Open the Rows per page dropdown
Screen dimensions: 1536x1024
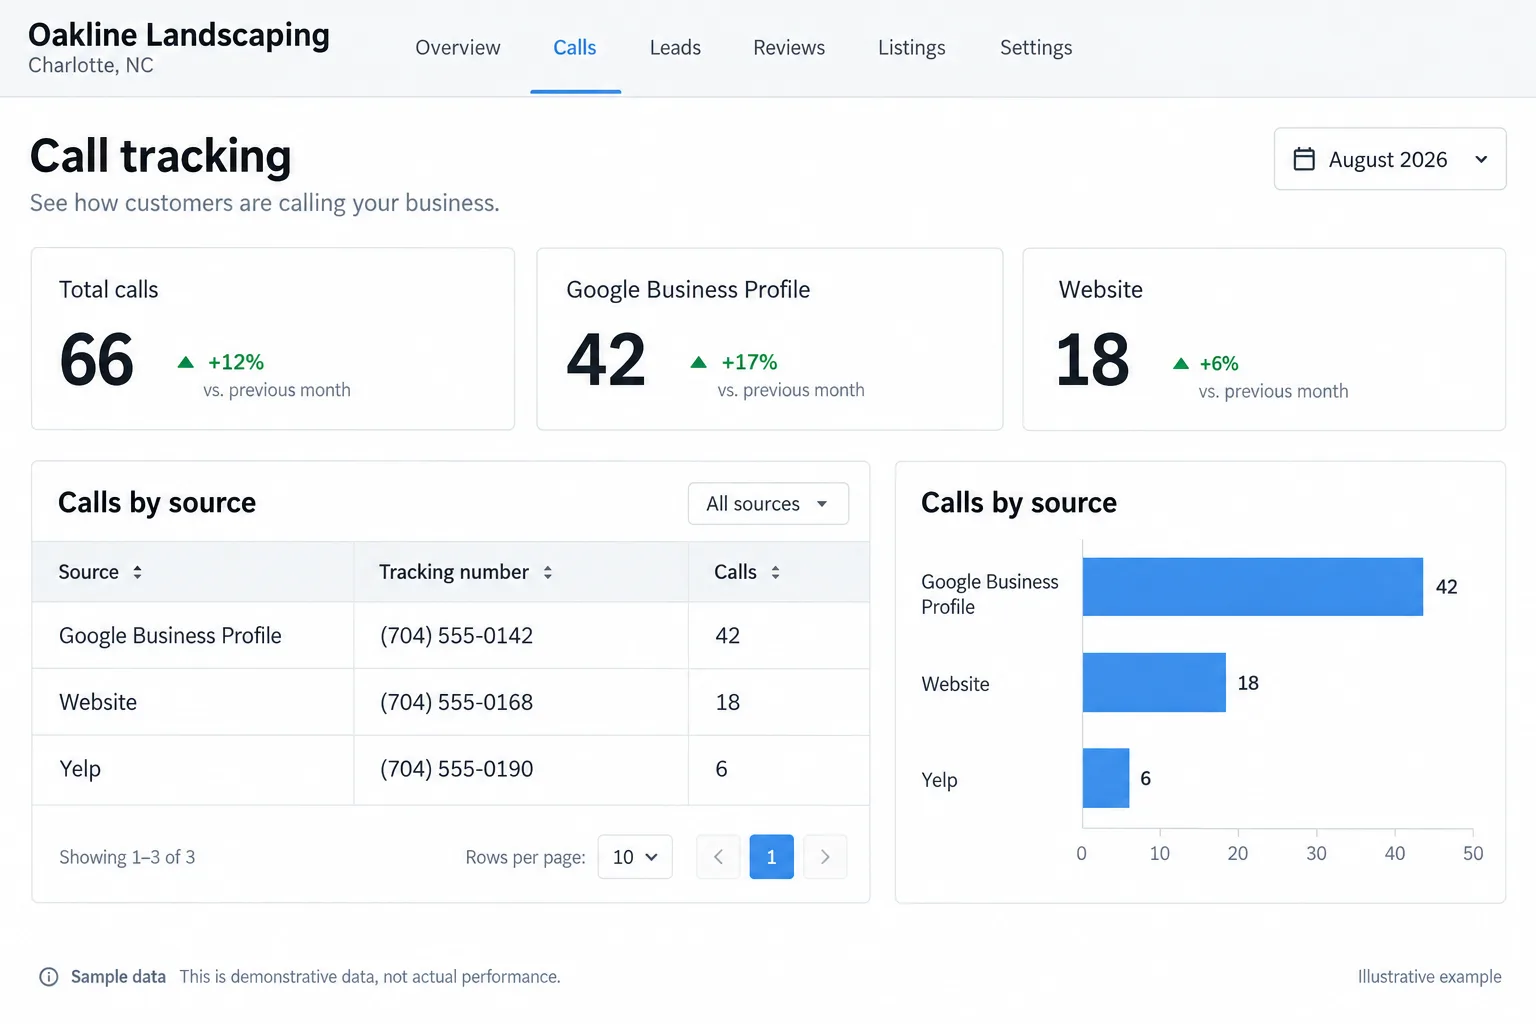635,857
